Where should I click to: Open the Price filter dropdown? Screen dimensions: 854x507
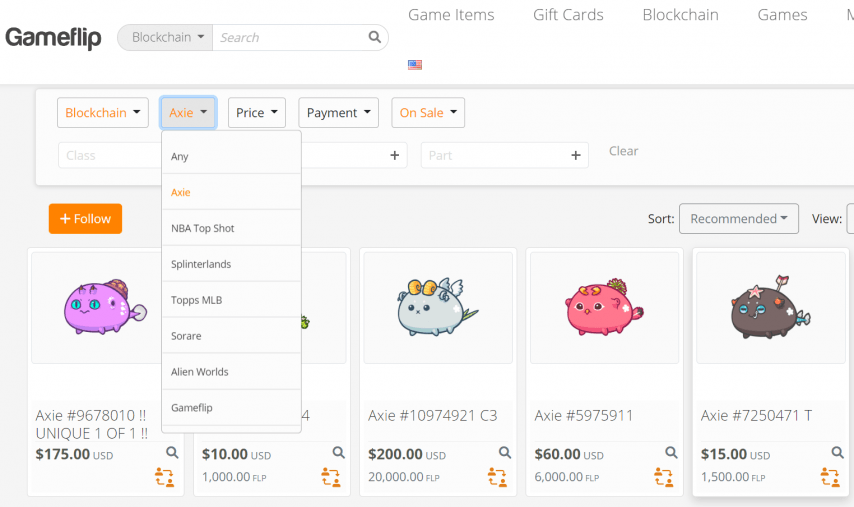click(257, 113)
